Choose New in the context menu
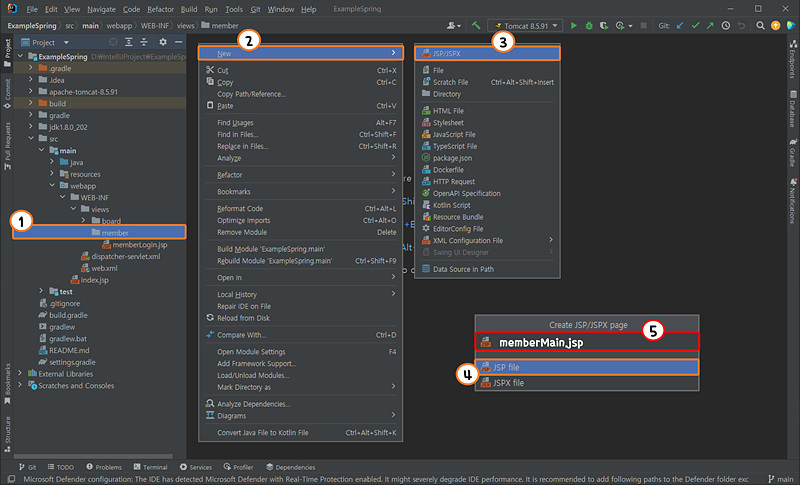 [301, 53]
